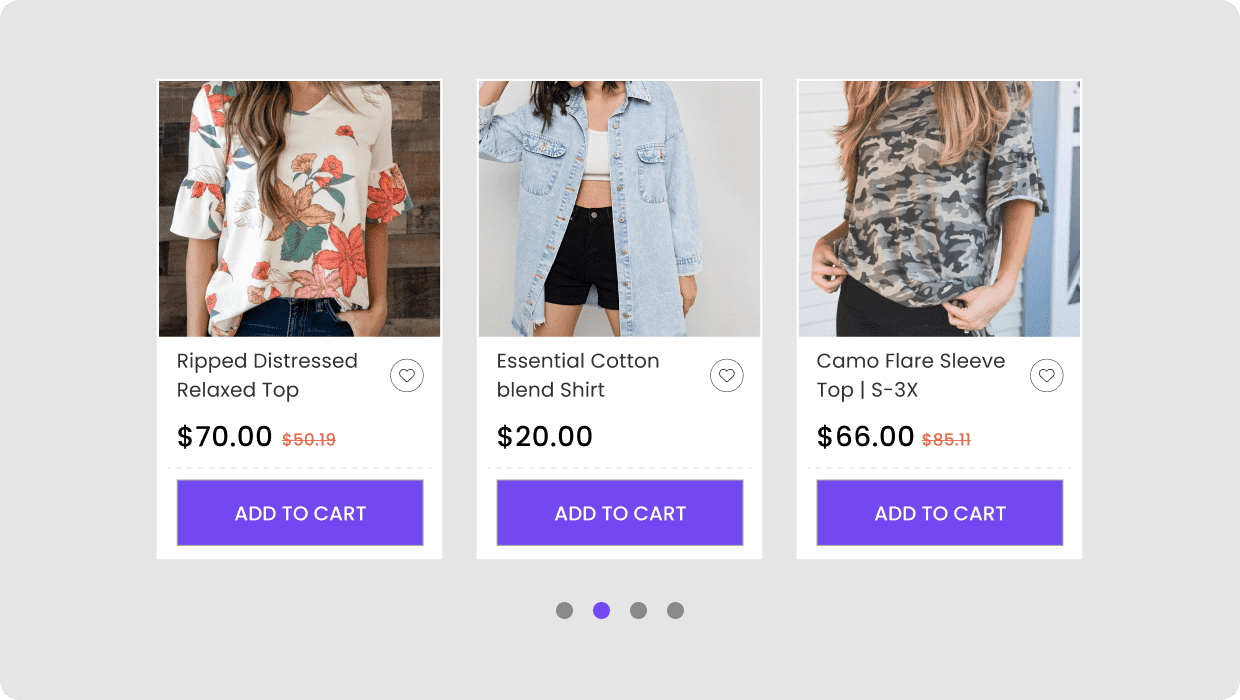Click the $20.00 price label
The width and height of the screenshot is (1240, 700).
coord(545,437)
